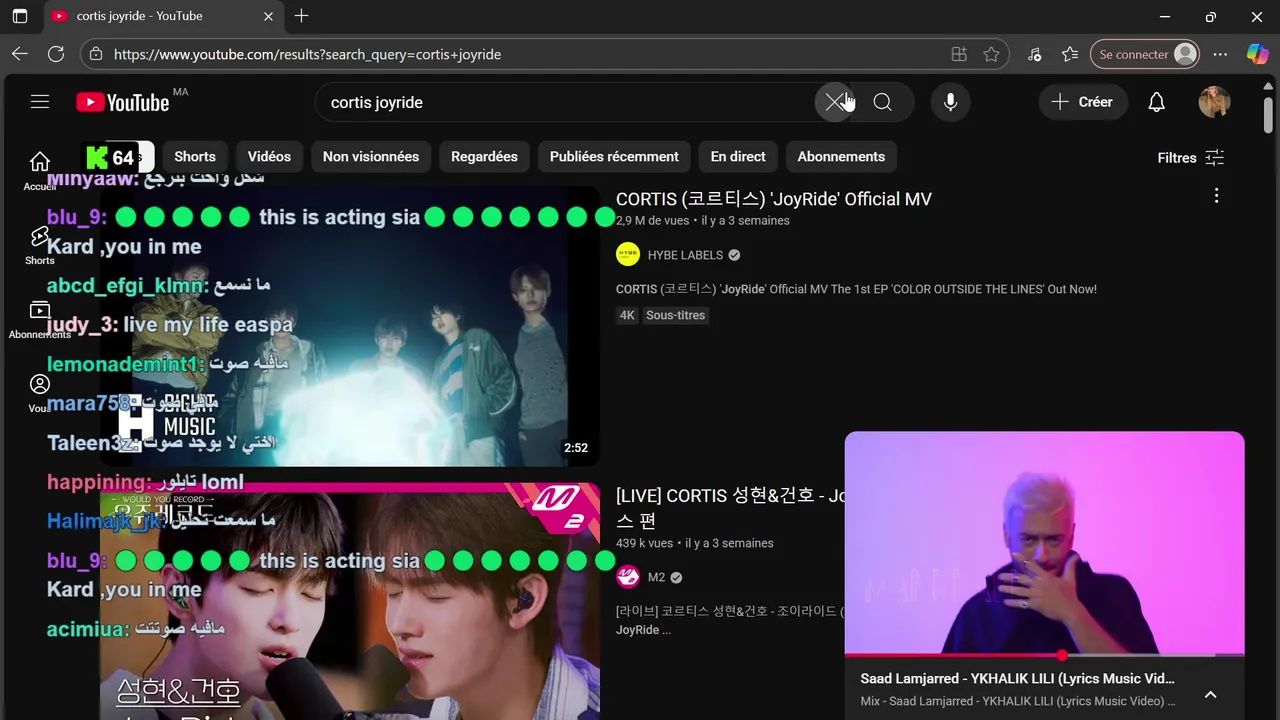Open browser Settings and more menu

(1220, 54)
